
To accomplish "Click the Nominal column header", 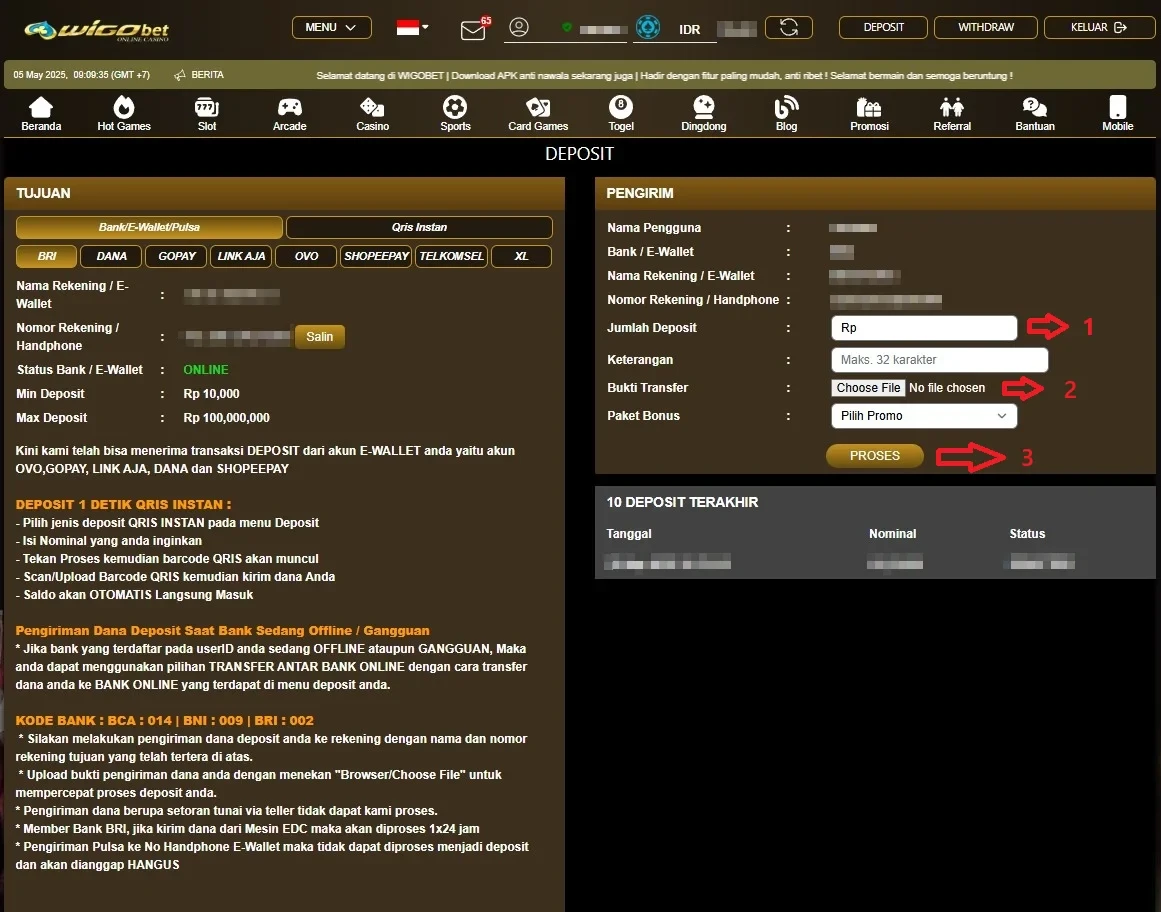I will click(892, 534).
